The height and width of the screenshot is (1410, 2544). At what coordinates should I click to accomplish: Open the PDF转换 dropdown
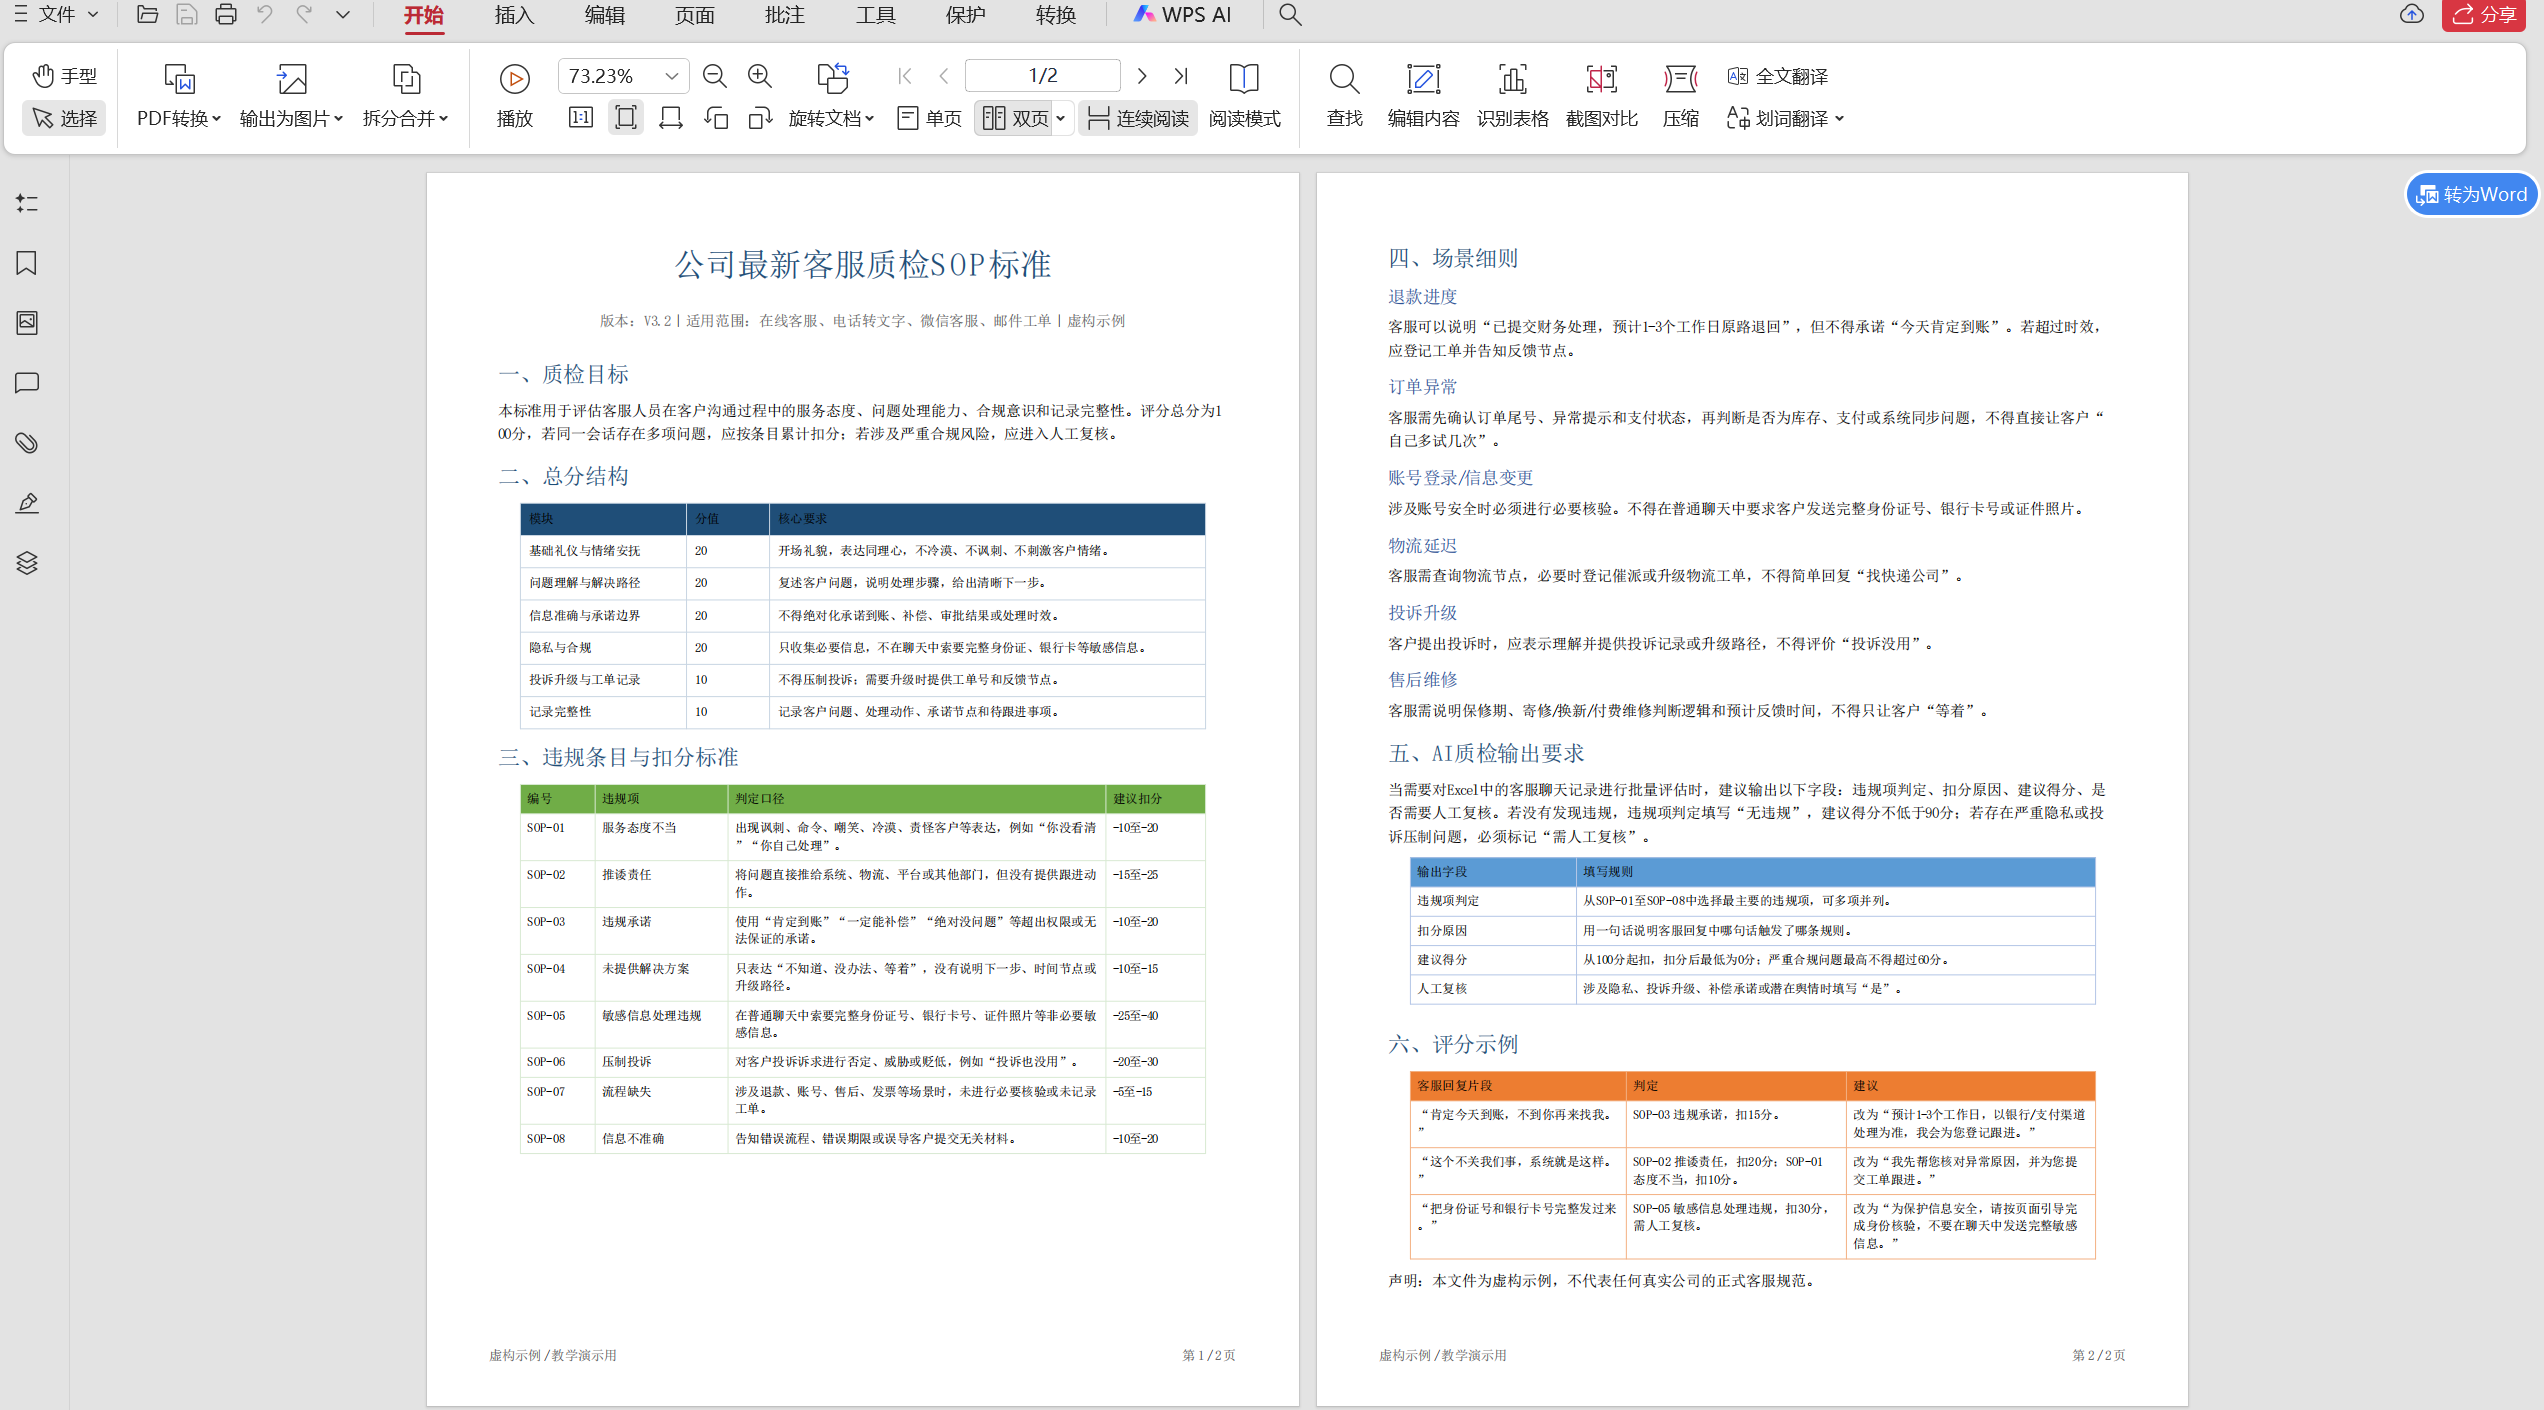click(x=179, y=96)
